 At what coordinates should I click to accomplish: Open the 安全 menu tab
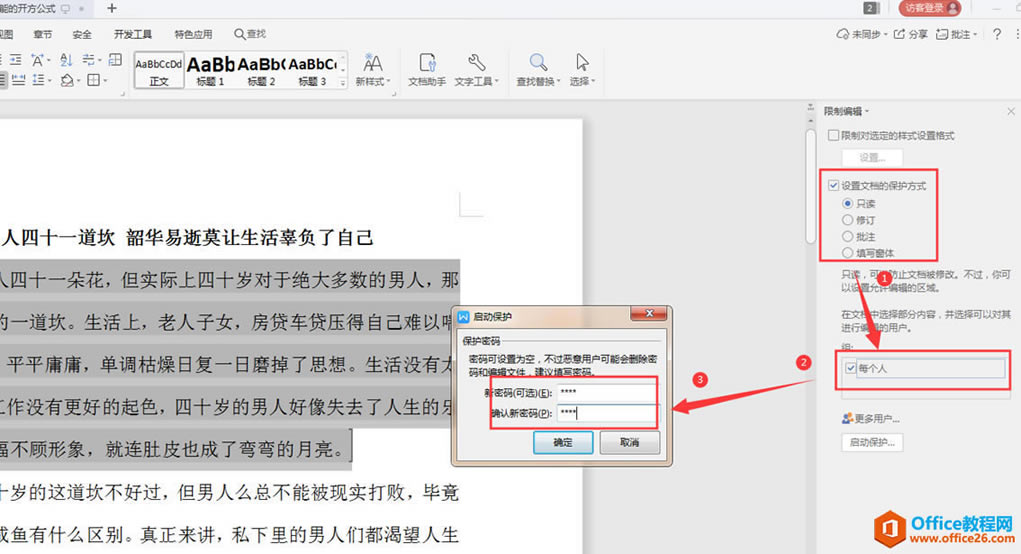(x=82, y=35)
